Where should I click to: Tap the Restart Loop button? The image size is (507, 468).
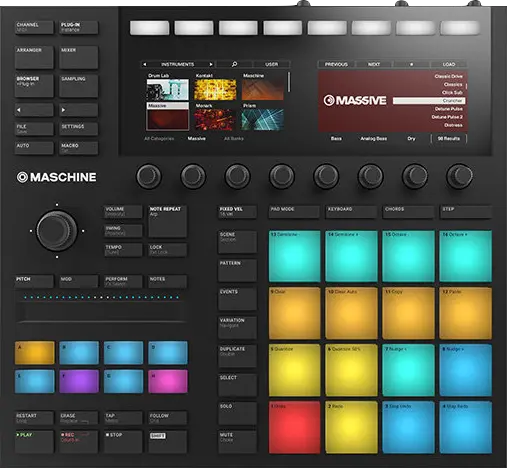coord(34,418)
